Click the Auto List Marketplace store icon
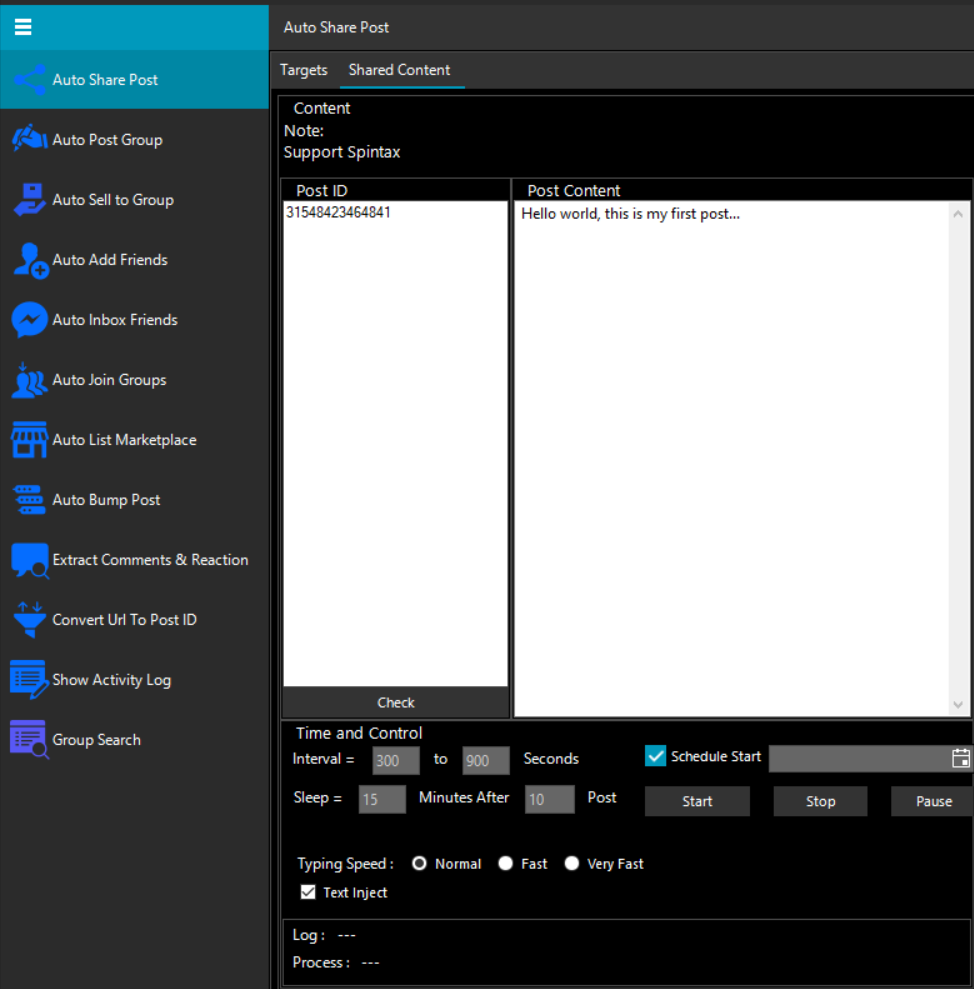Screen dimensions: 974x989 [29, 440]
